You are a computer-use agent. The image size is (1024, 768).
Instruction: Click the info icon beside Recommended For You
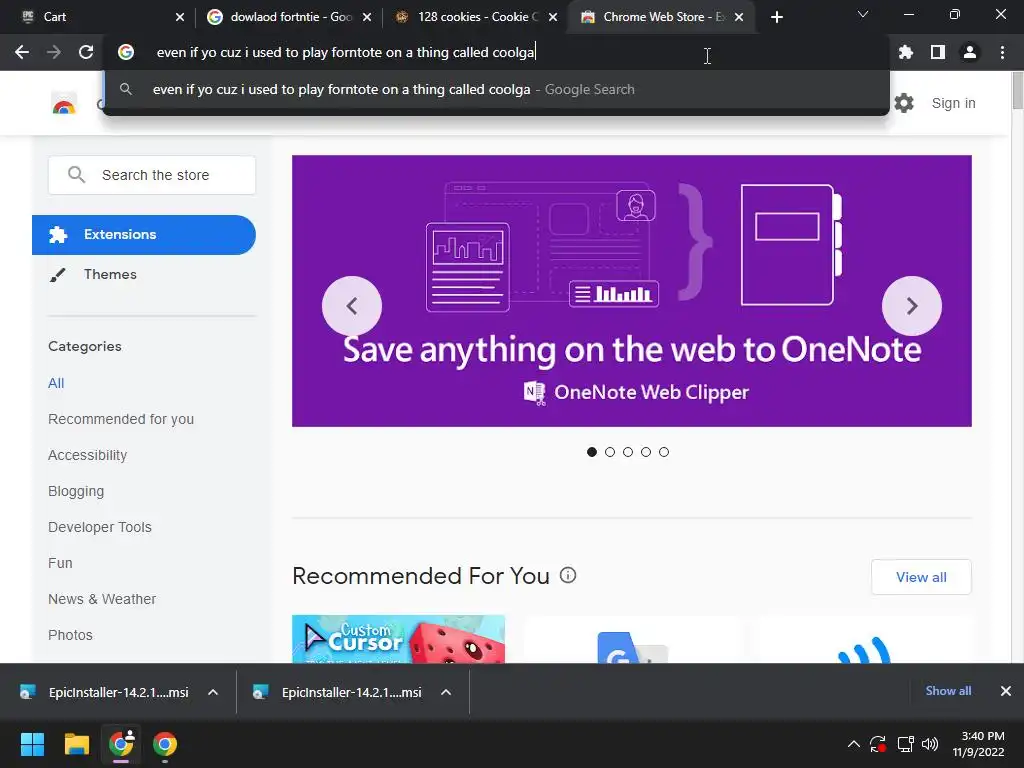click(568, 575)
